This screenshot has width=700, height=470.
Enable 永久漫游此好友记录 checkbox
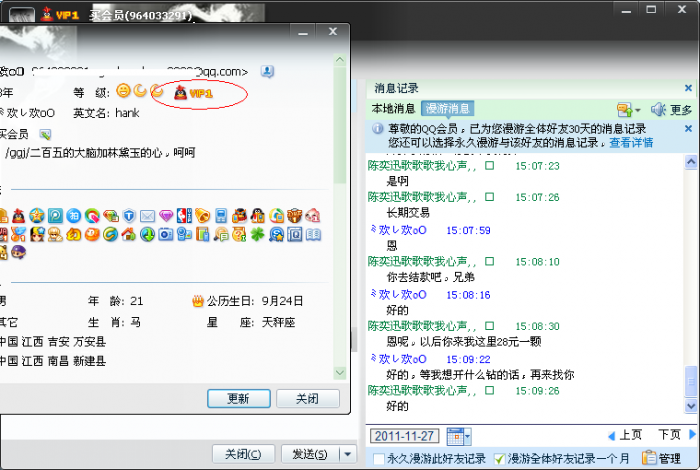pos(379,458)
